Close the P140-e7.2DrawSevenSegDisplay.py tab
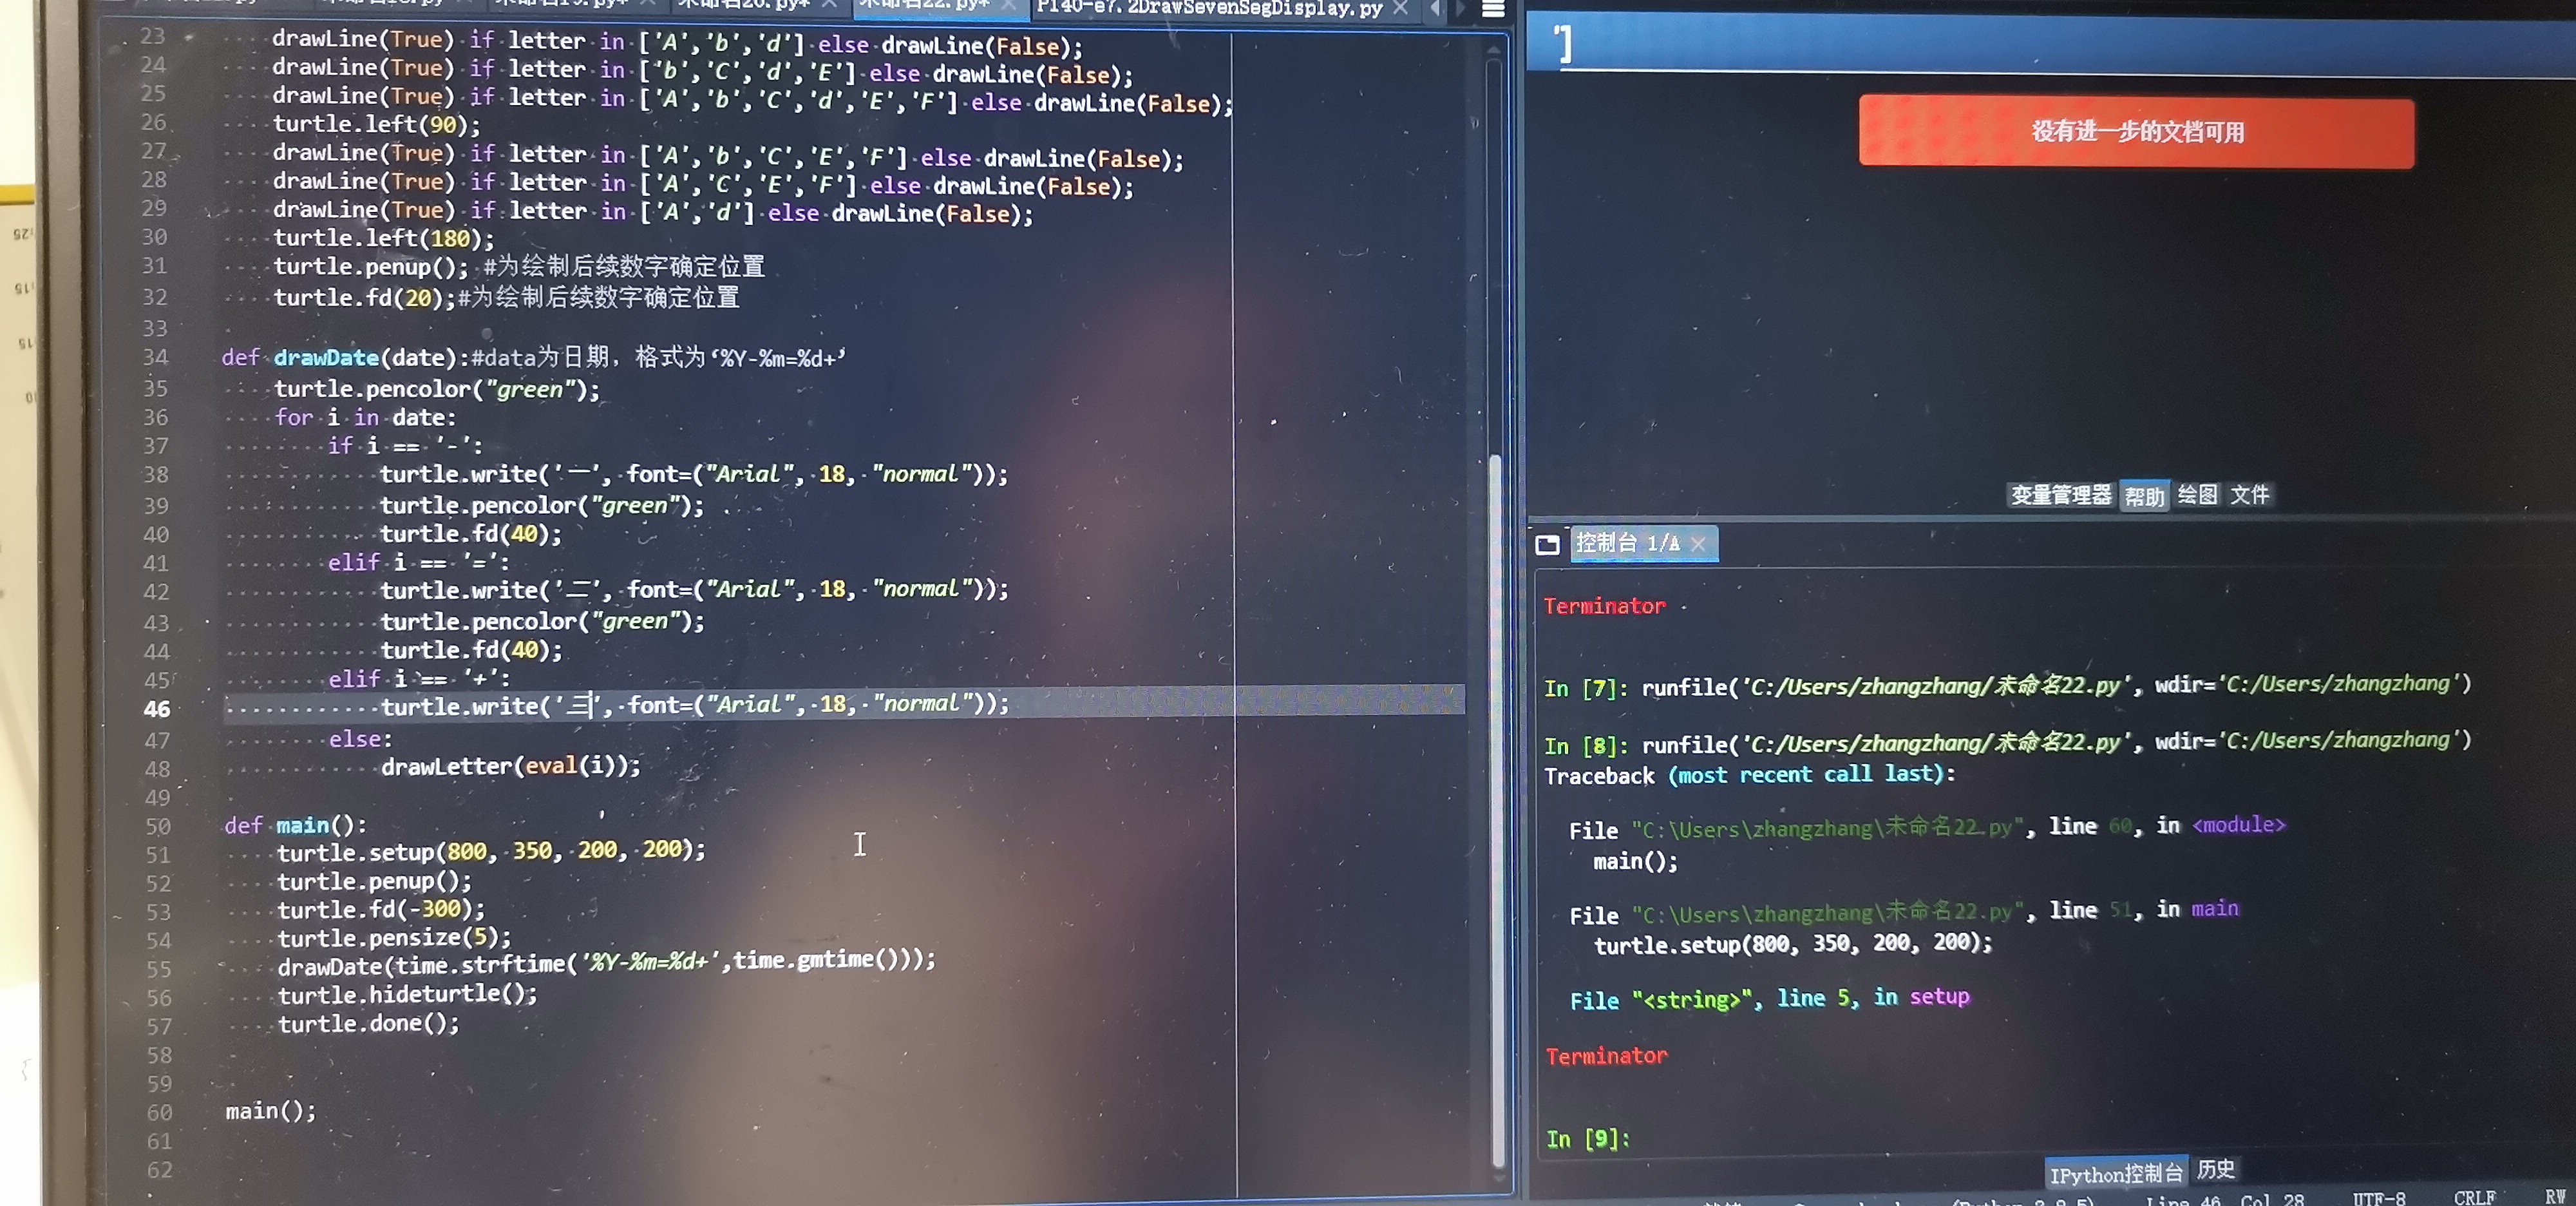The image size is (2576, 1206). [1401, 8]
